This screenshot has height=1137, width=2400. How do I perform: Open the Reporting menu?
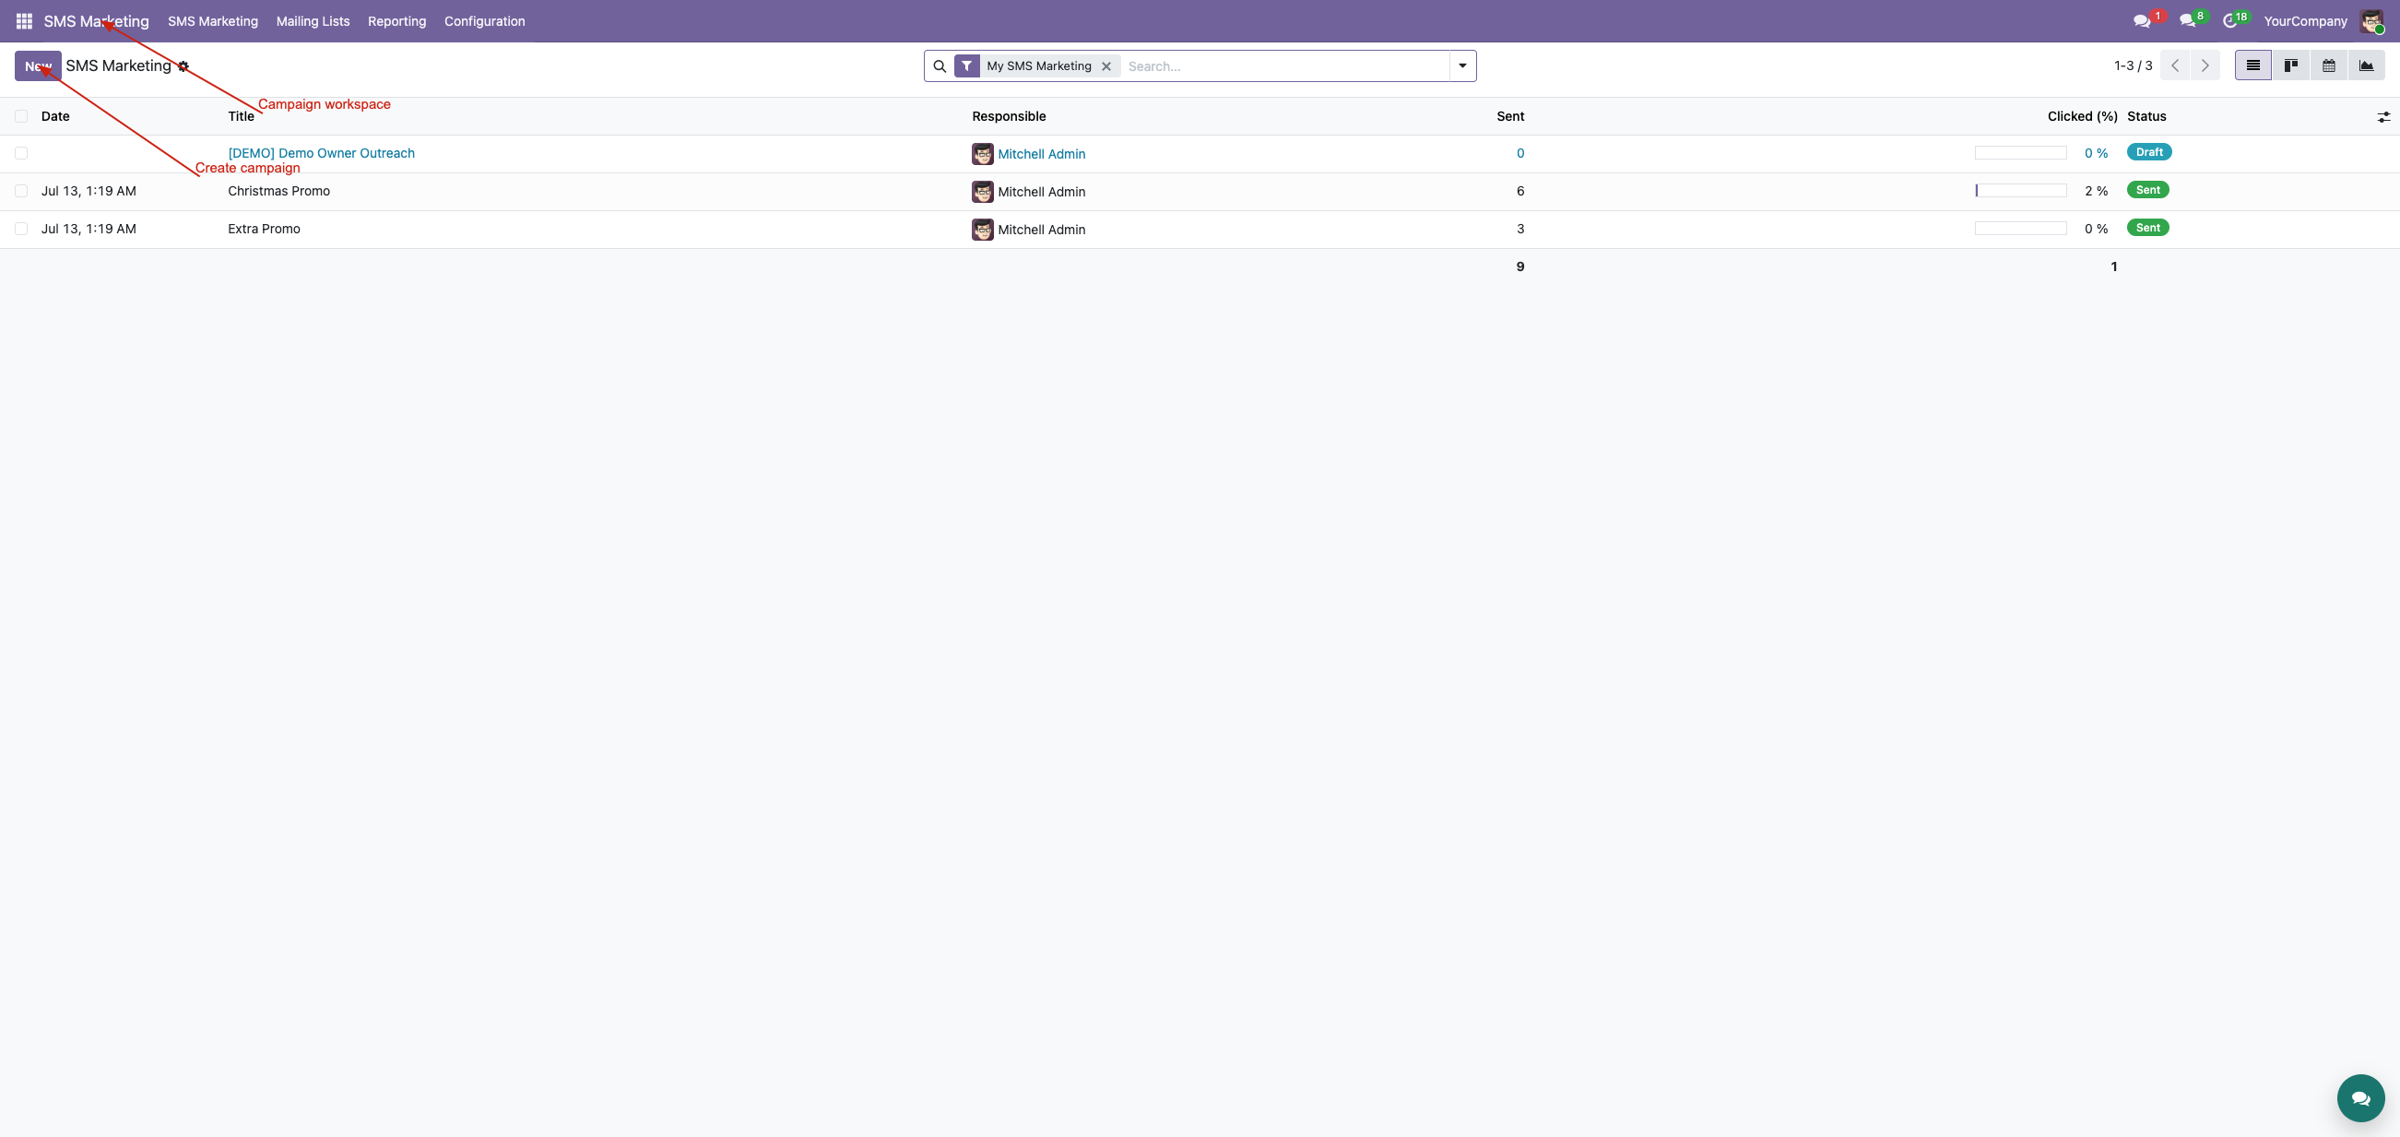[x=397, y=21]
